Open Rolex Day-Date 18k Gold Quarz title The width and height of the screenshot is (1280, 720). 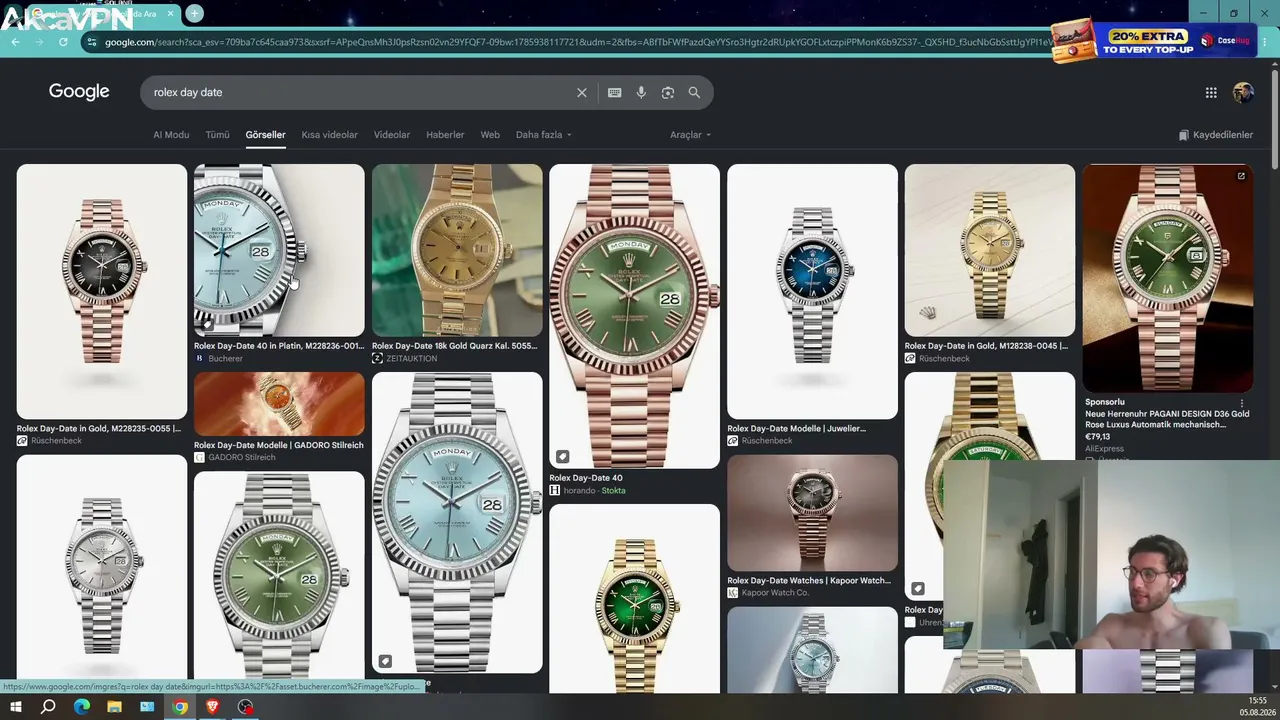[x=454, y=346]
